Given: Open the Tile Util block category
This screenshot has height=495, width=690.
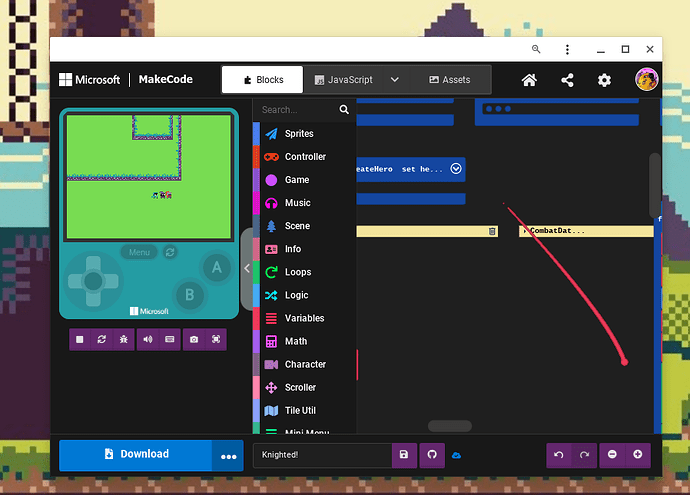Looking at the screenshot, I should 305,411.
